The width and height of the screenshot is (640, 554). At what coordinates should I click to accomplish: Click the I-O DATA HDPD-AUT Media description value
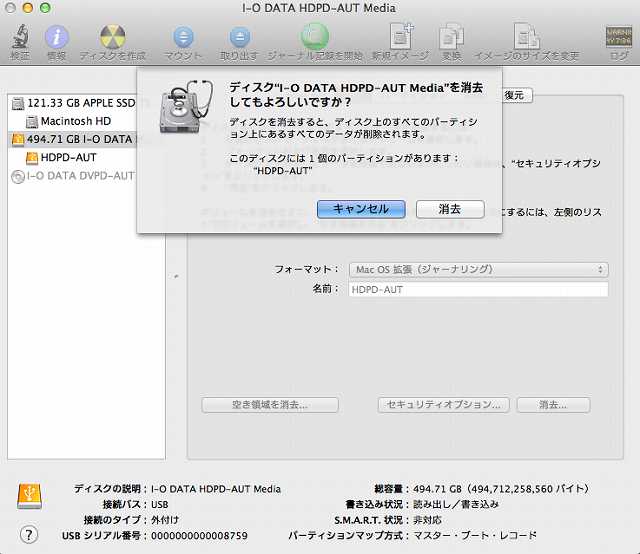(216, 489)
